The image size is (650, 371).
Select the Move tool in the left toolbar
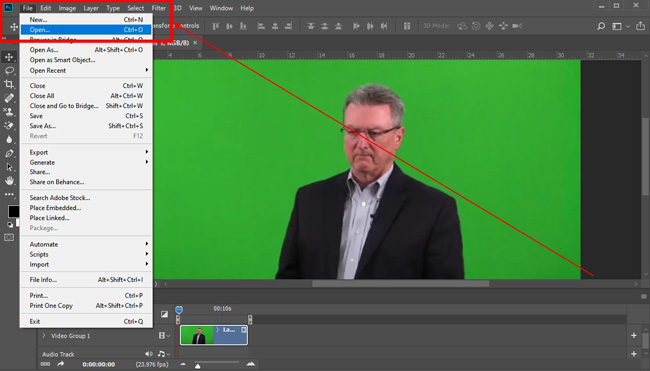(9, 57)
